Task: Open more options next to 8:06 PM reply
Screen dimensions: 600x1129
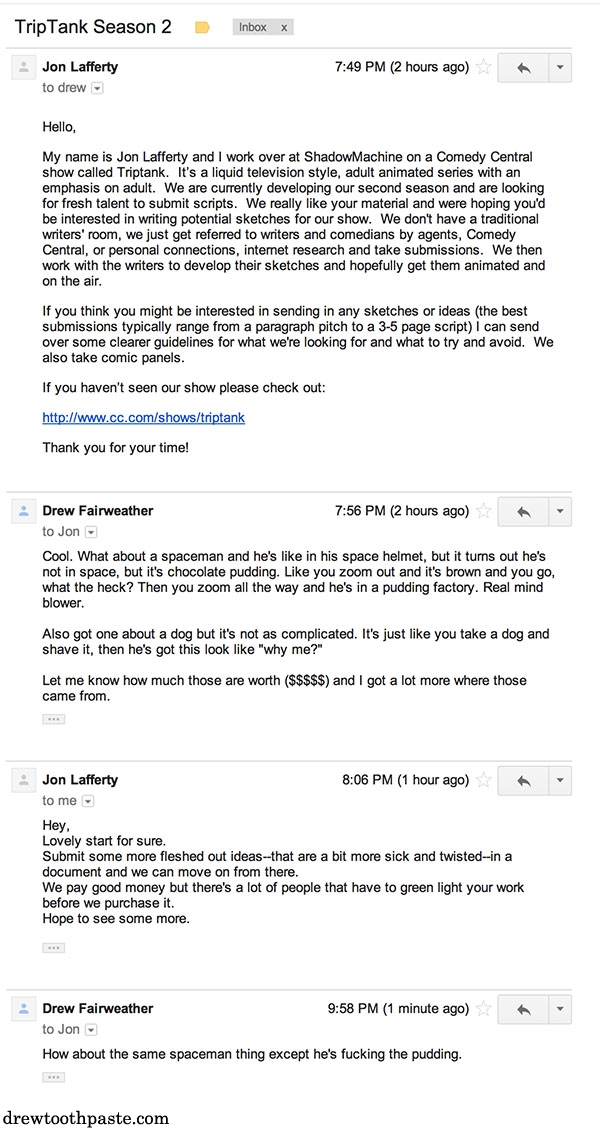Action: [560, 781]
